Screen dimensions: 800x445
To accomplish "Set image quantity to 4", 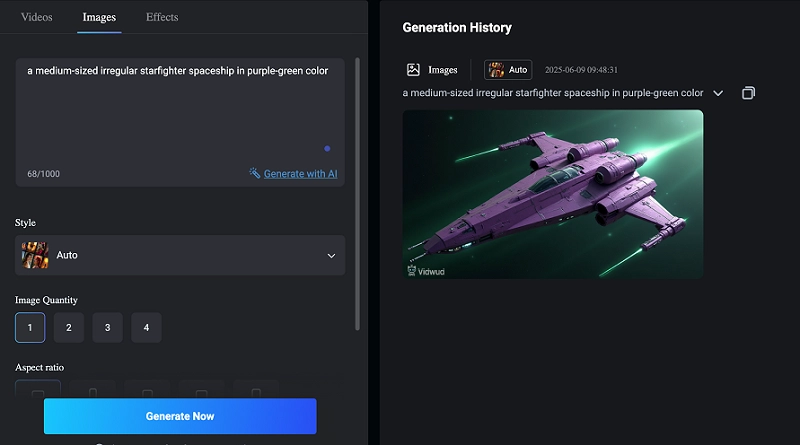I will pyautogui.click(x=146, y=328).
